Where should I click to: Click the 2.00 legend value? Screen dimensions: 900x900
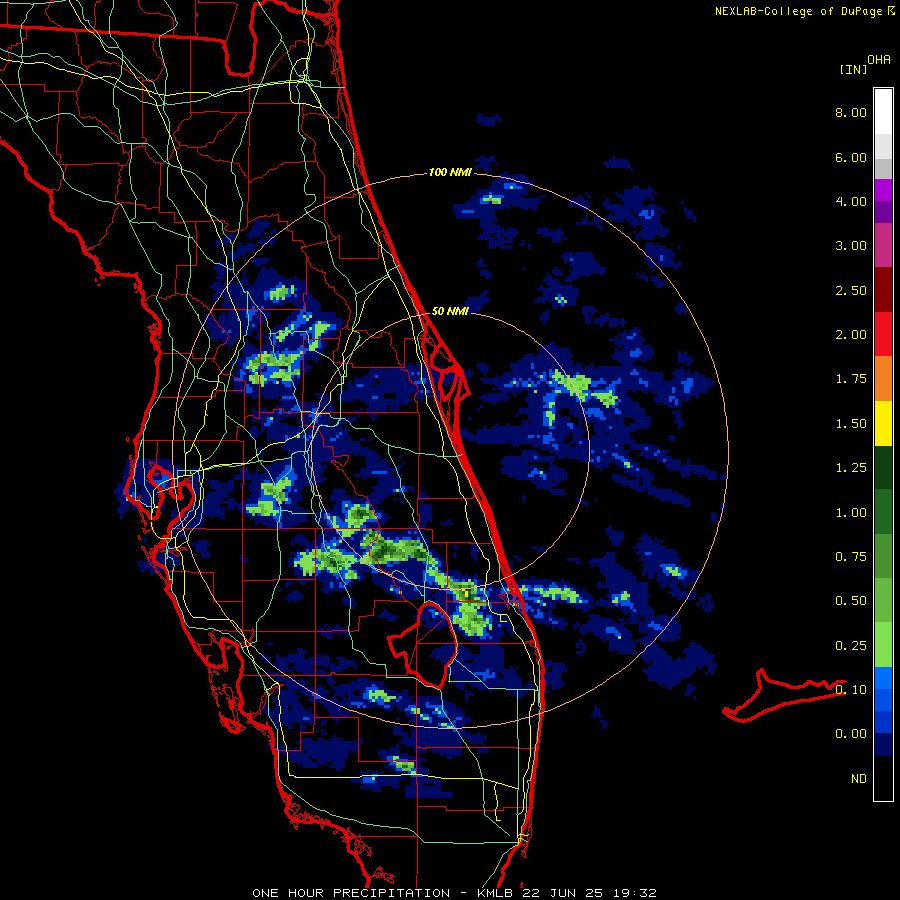pyautogui.click(x=851, y=335)
